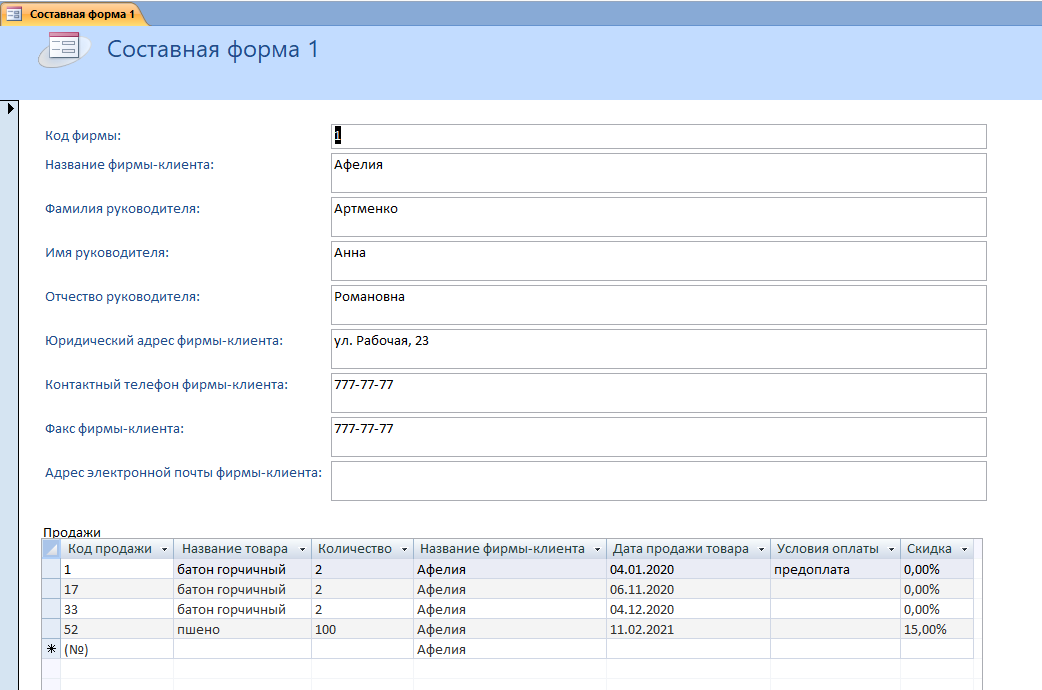
Task: Click the cell with sale code 33
Action: 117,609
